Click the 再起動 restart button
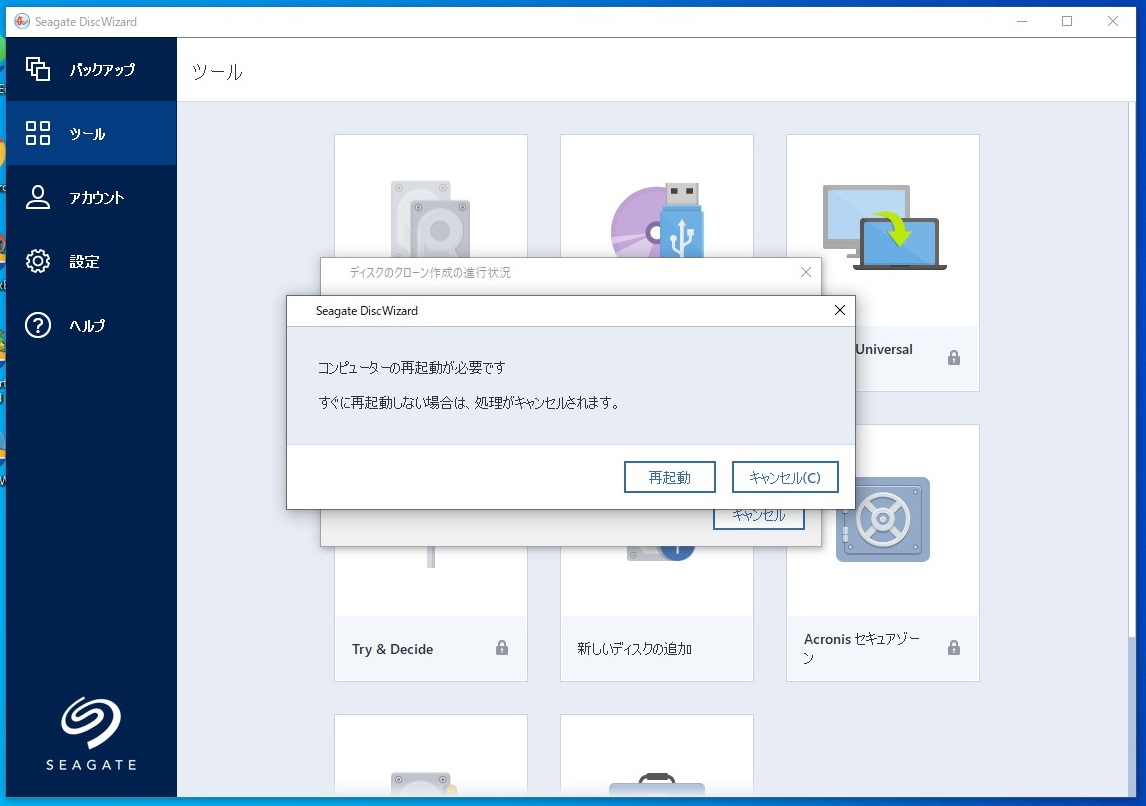The width and height of the screenshot is (1146, 806). pos(669,477)
